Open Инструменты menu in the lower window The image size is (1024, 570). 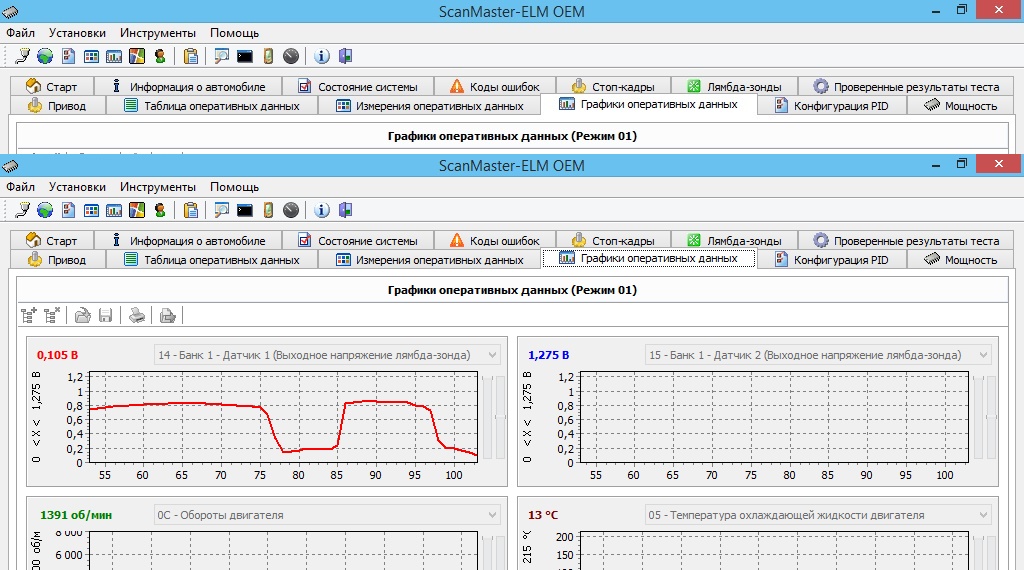158,187
